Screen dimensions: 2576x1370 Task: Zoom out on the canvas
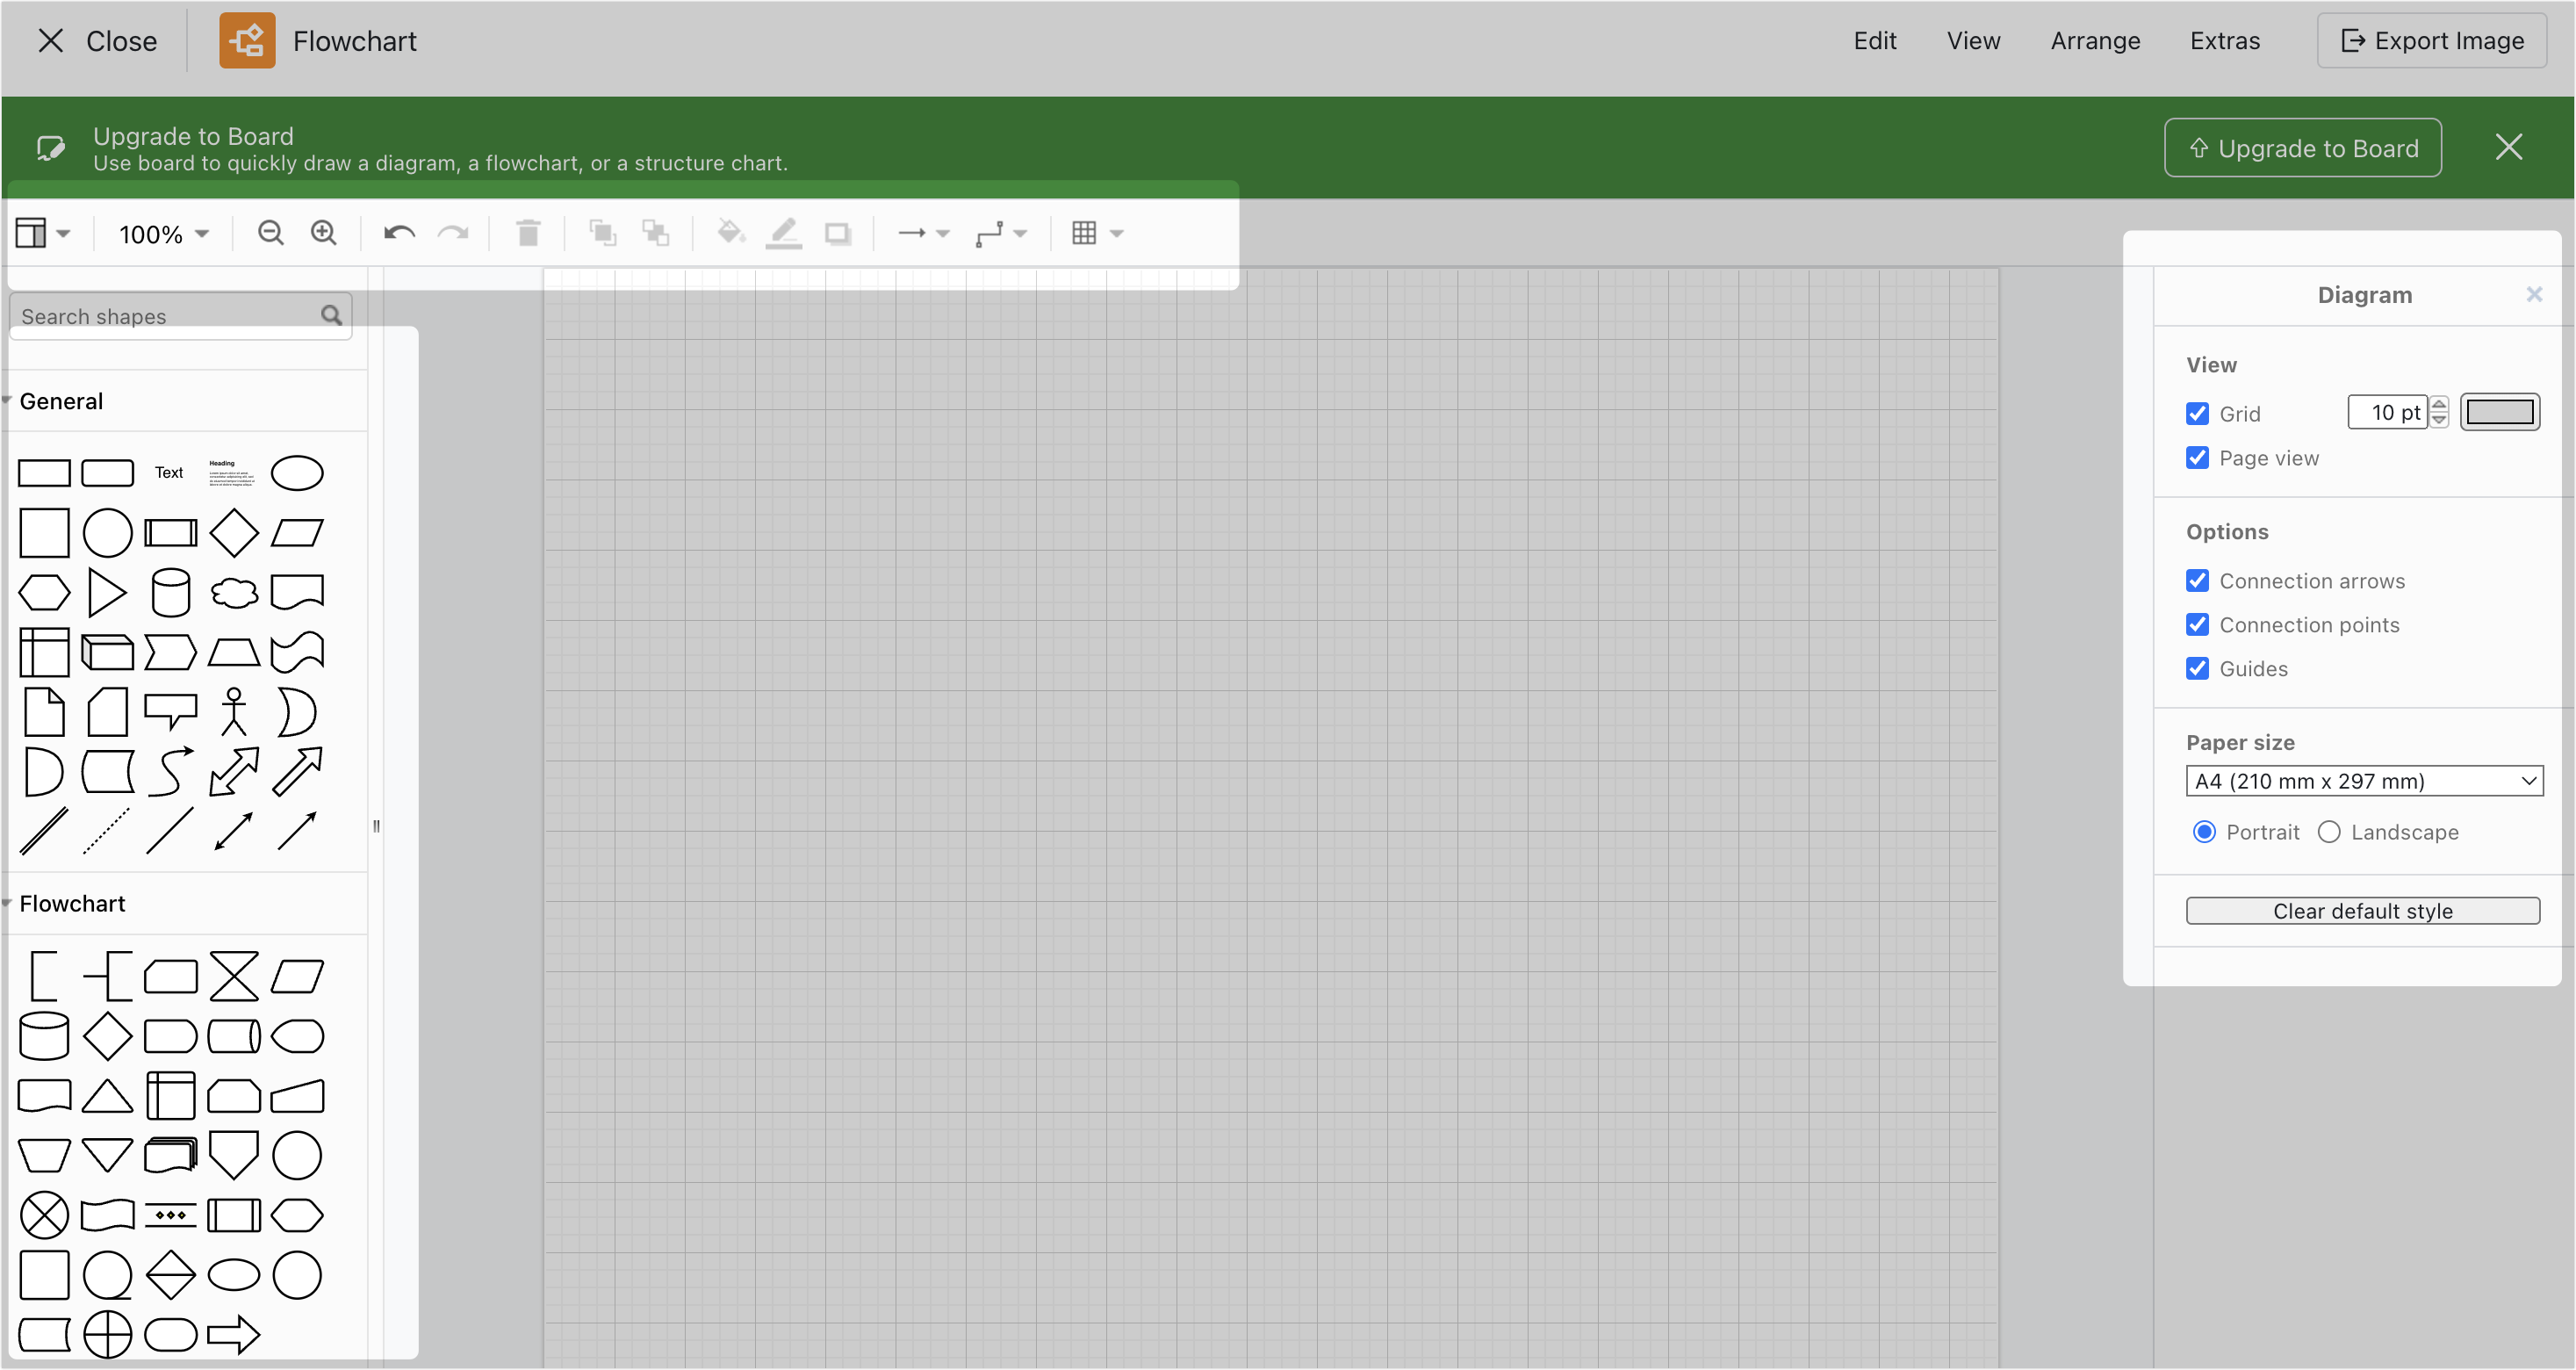point(269,232)
